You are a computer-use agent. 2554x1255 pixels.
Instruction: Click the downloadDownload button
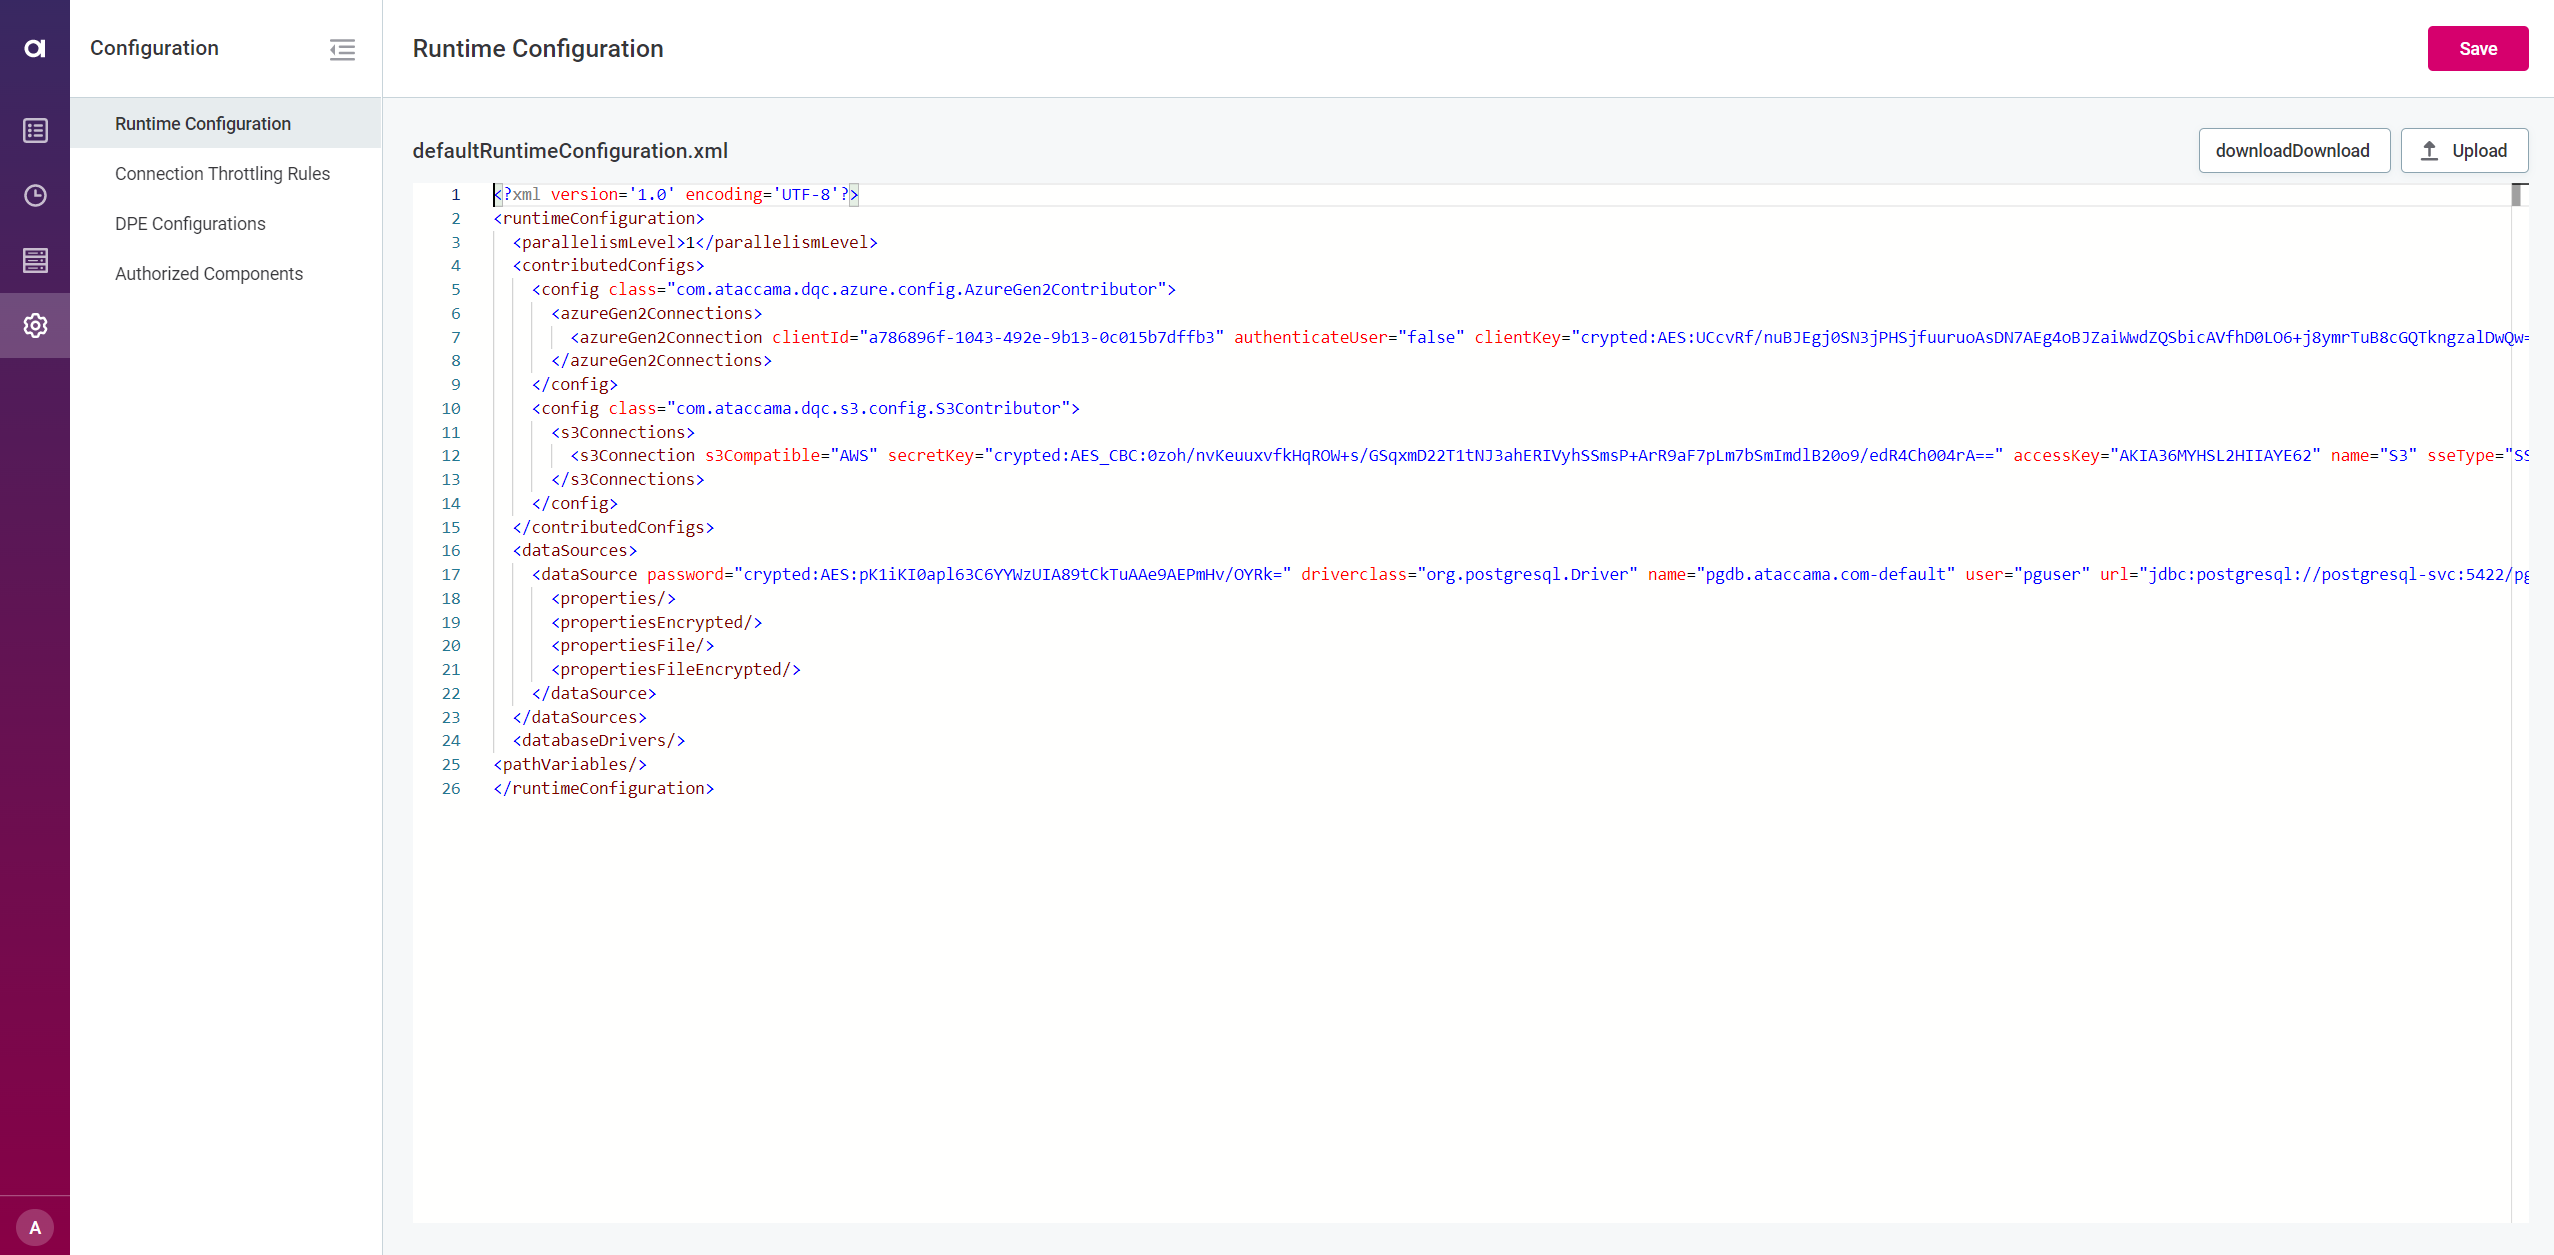pyautogui.click(x=2293, y=150)
